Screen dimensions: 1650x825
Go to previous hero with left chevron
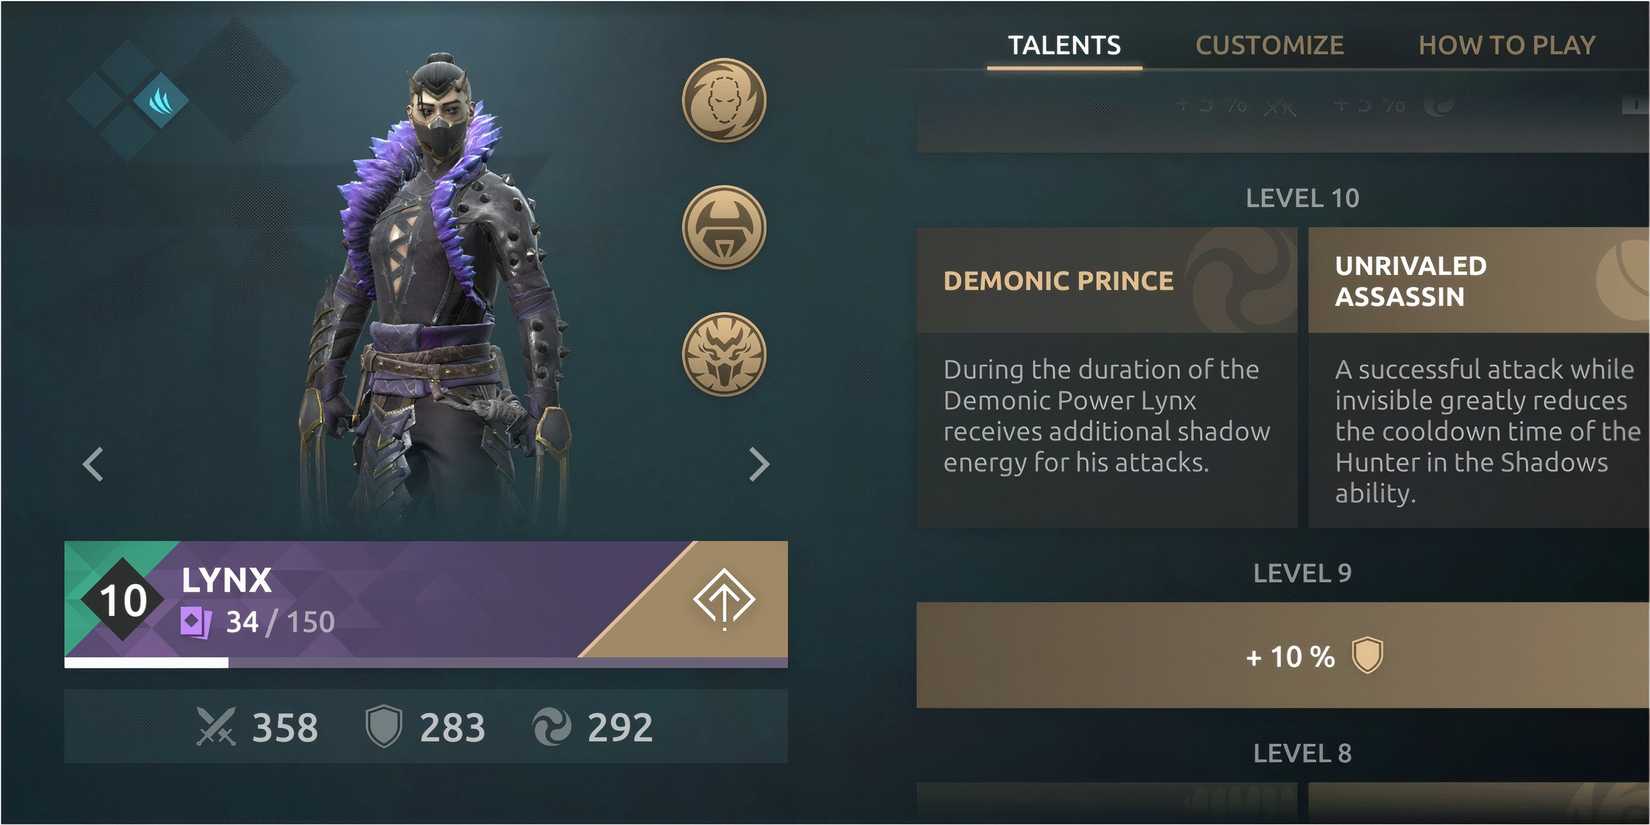pyautogui.click(x=93, y=464)
